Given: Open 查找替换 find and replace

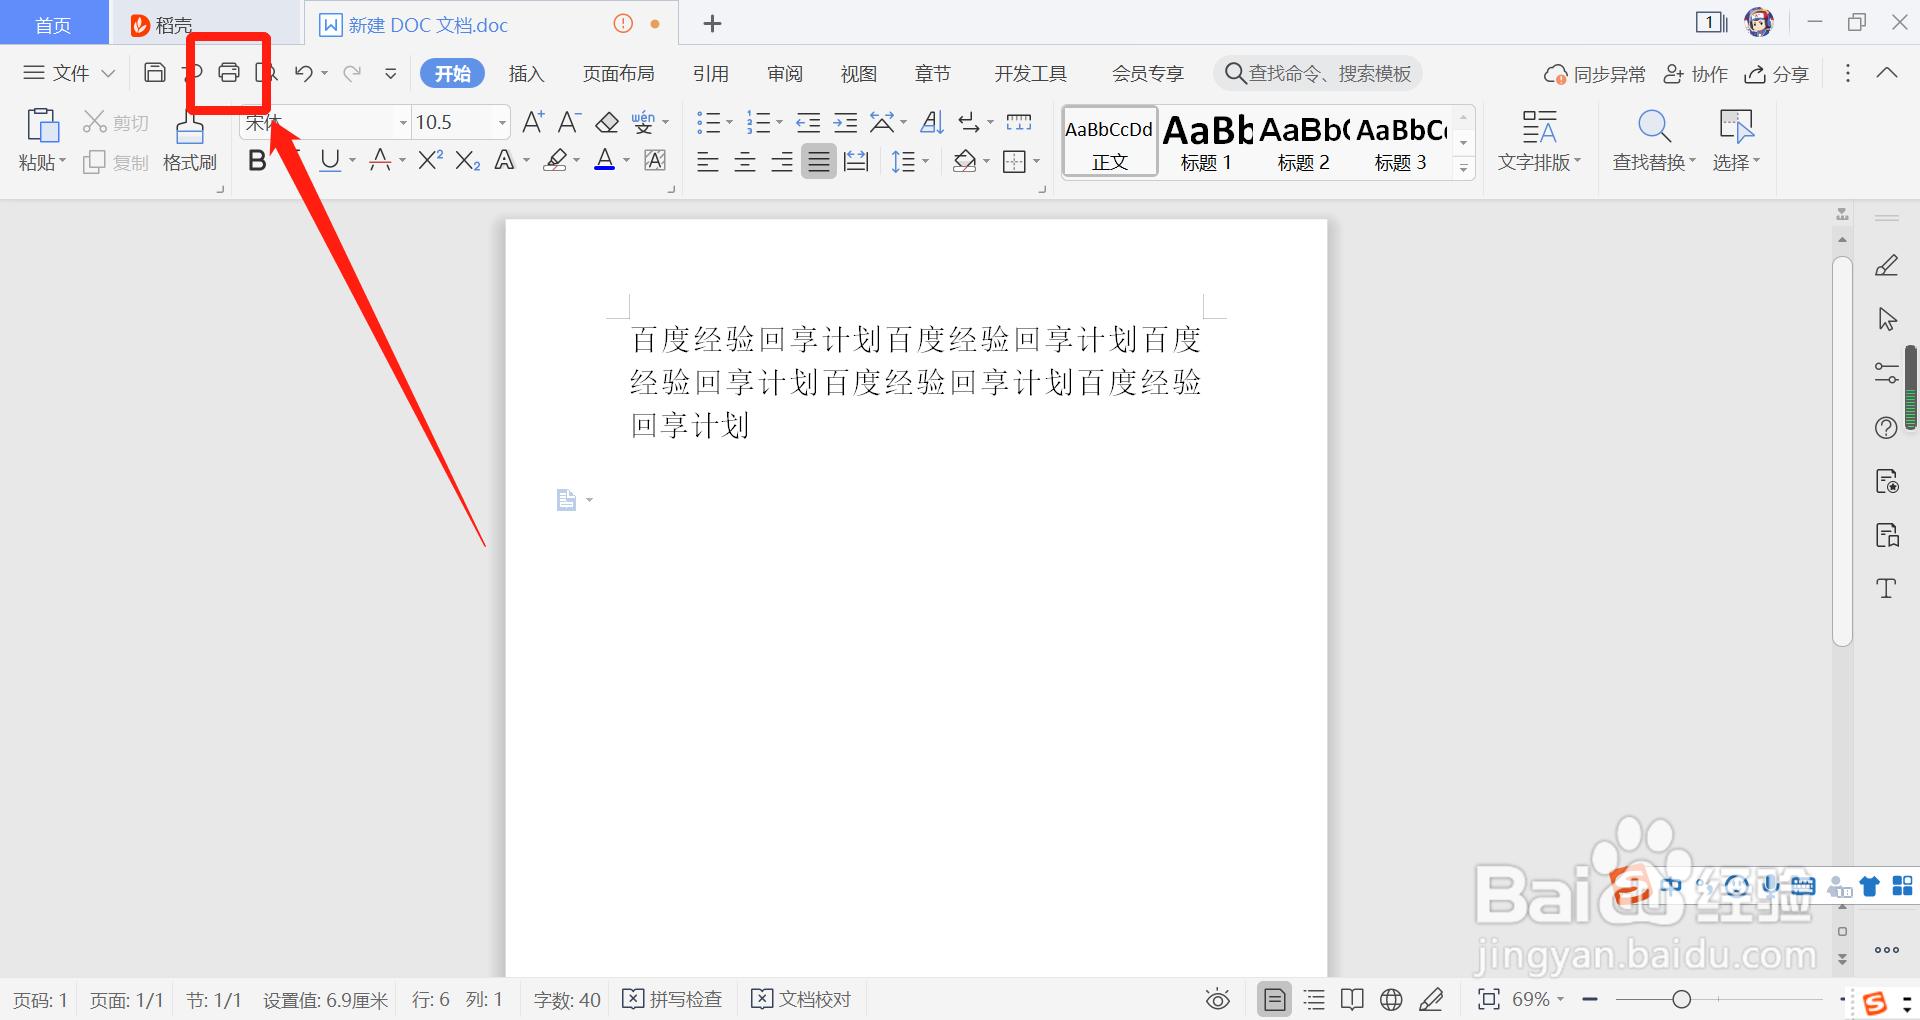Looking at the screenshot, I should coord(1655,141).
